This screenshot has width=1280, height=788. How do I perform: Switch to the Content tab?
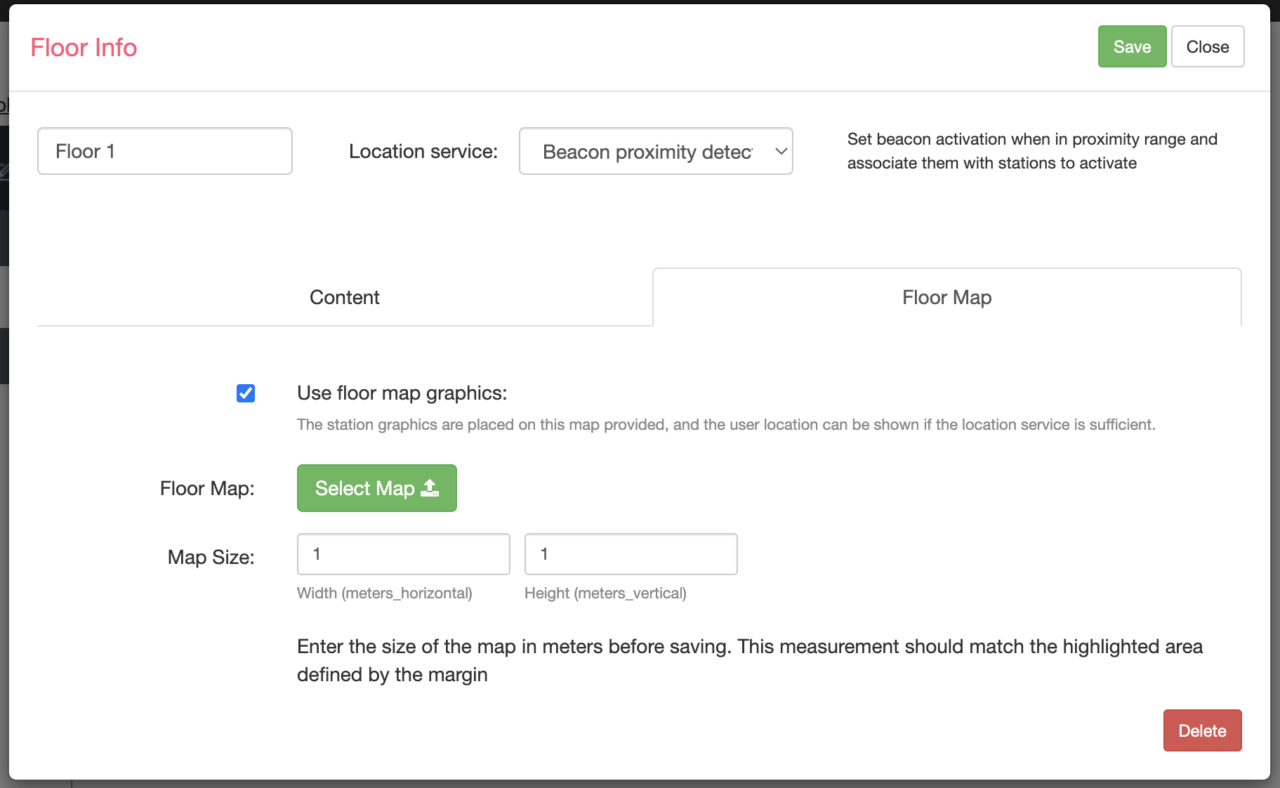pos(344,297)
